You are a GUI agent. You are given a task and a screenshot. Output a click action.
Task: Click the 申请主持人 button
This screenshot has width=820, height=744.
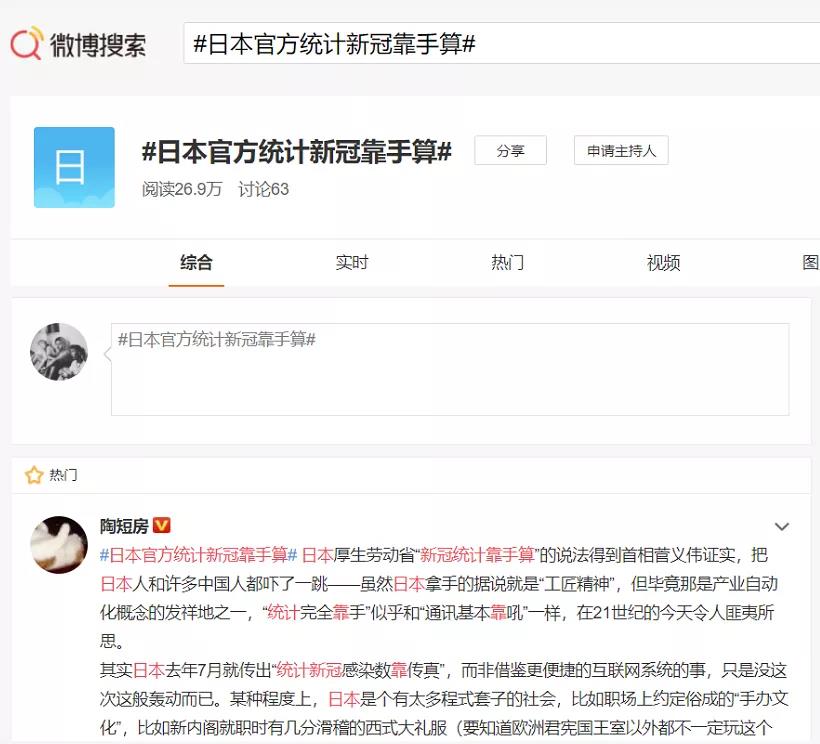click(621, 151)
